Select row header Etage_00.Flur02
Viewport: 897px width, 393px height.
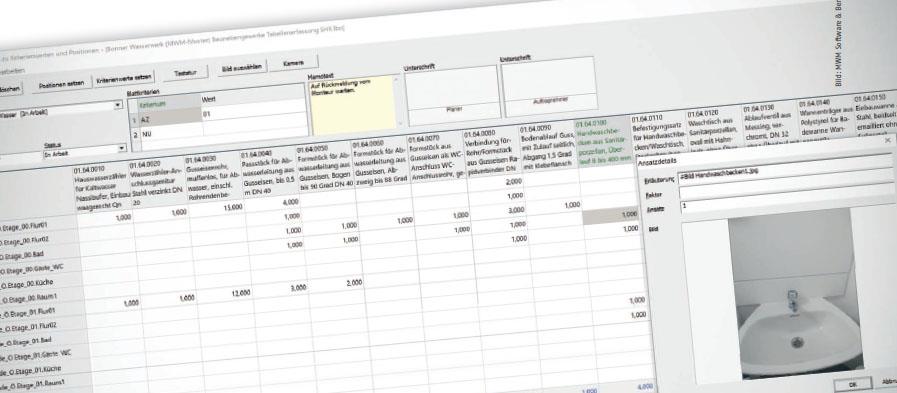[x=38, y=239]
